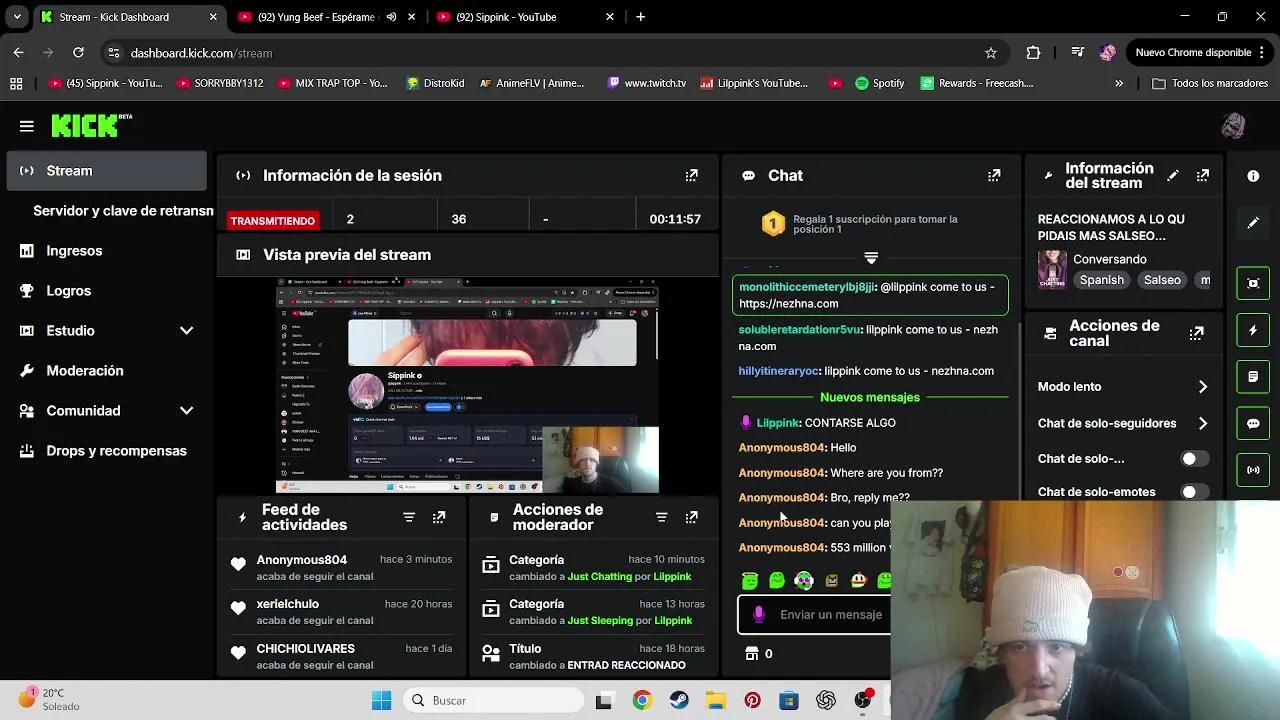Pop out the Acciones de moderador panel
The width and height of the screenshot is (1280, 720).
pos(691,517)
